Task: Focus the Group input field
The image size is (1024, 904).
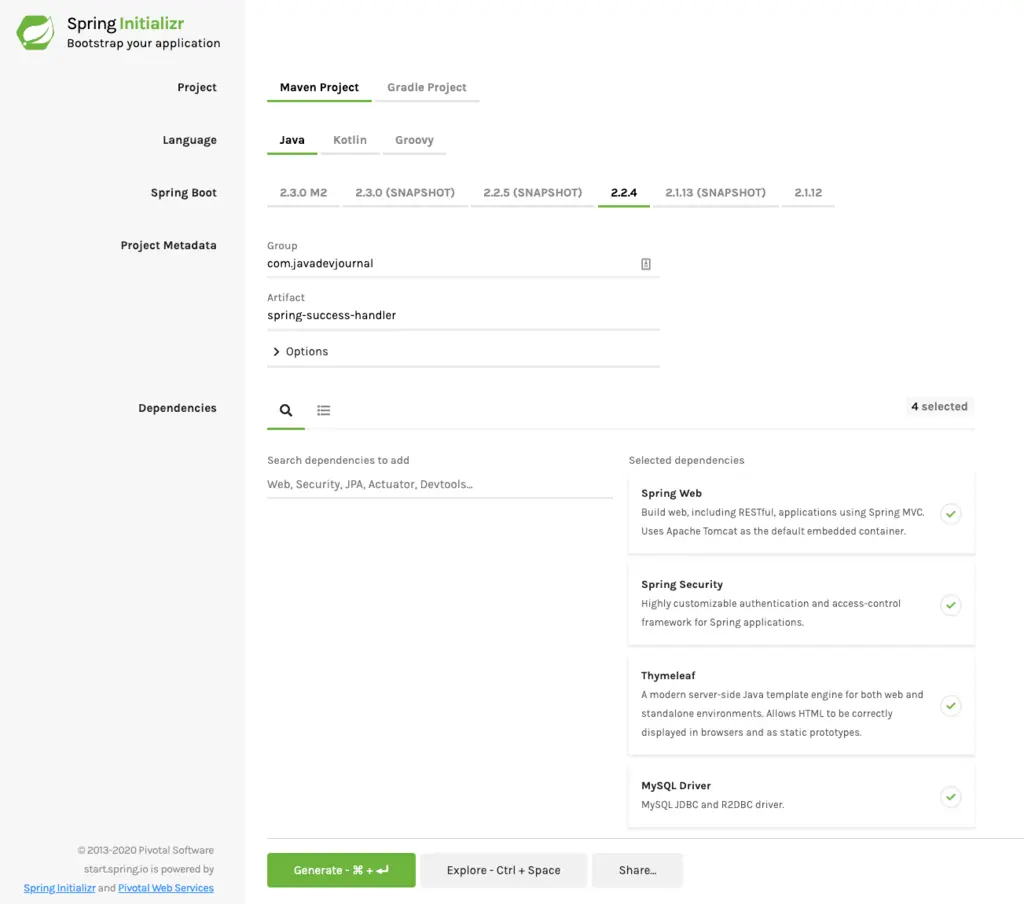Action: click(463, 264)
